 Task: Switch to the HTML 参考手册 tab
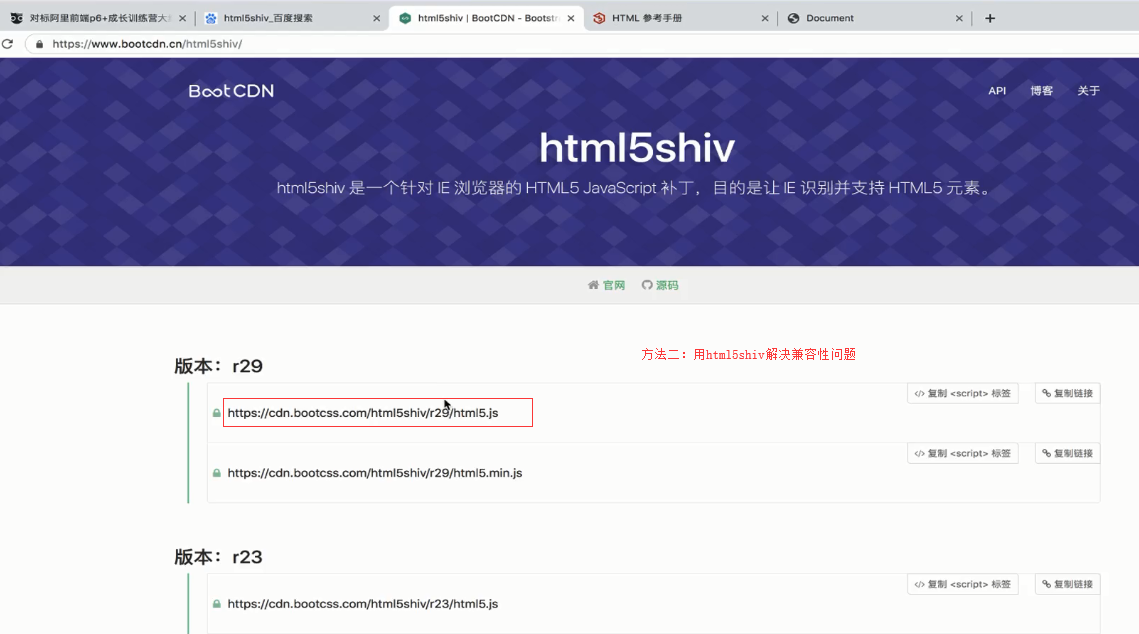pos(681,18)
